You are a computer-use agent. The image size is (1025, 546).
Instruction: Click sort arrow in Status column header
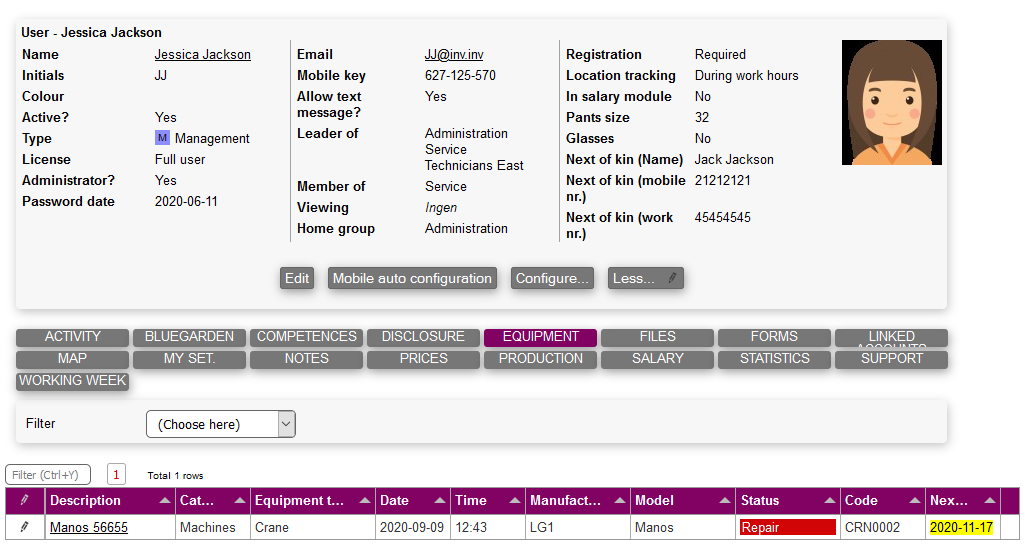830,501
